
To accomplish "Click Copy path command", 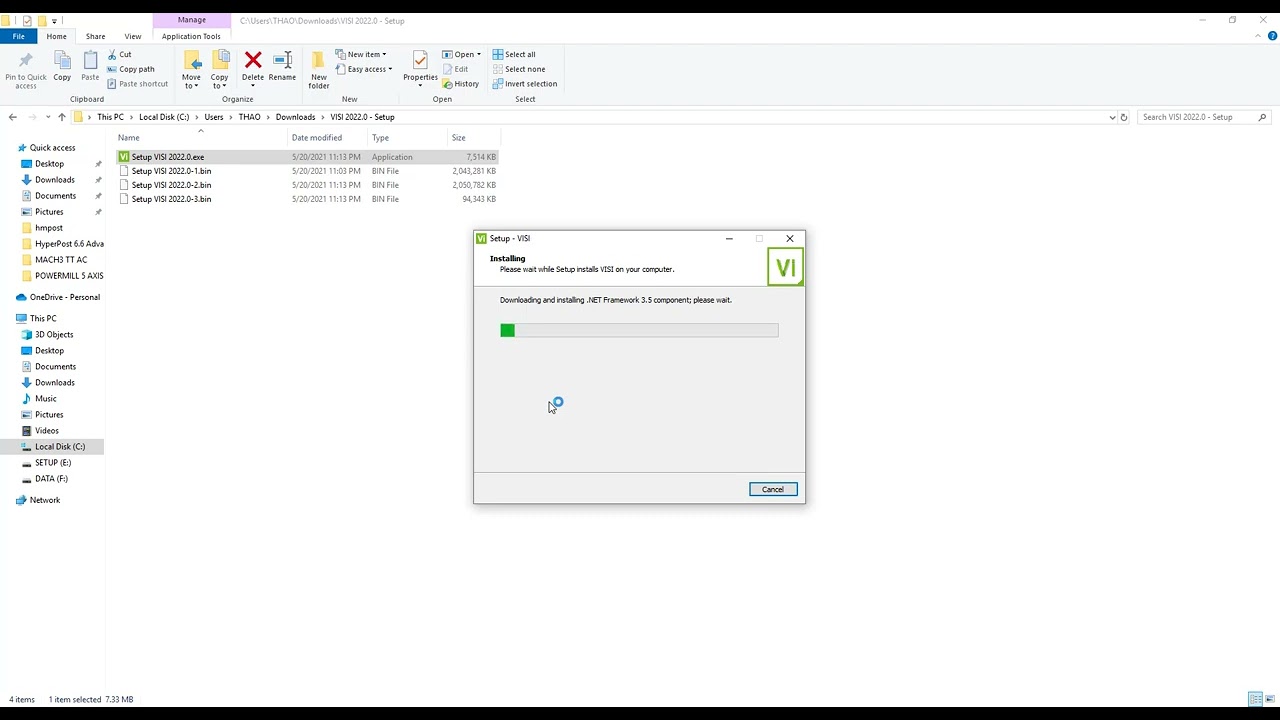I will point(131,69).
